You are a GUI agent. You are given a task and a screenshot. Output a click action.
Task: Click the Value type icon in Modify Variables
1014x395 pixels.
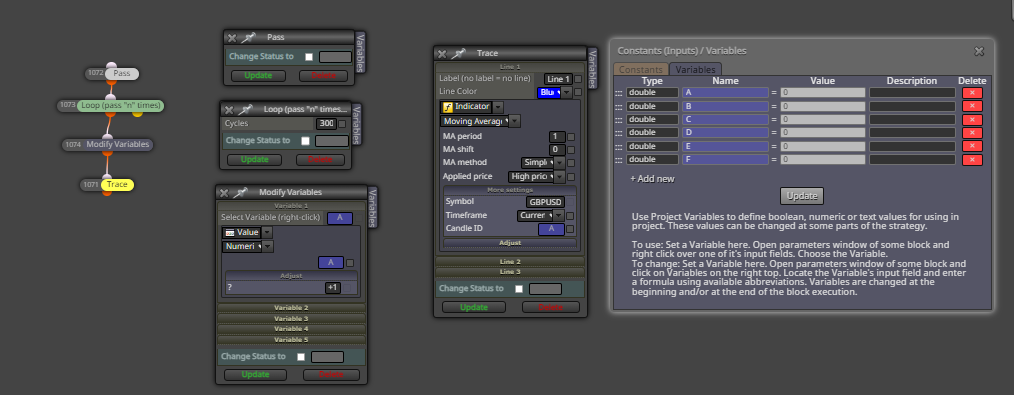tap(229, 233)
